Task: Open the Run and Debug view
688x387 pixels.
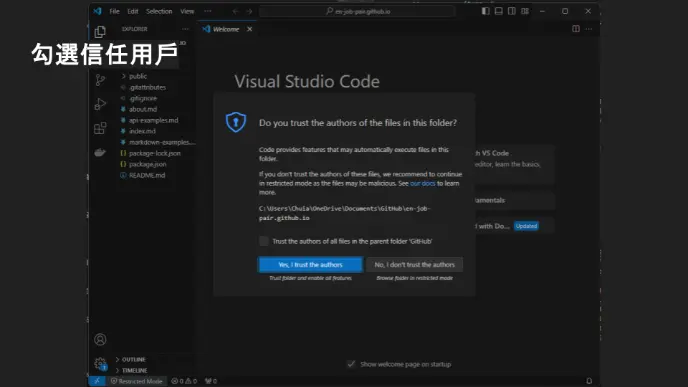Action: click(x=100, y=104)
